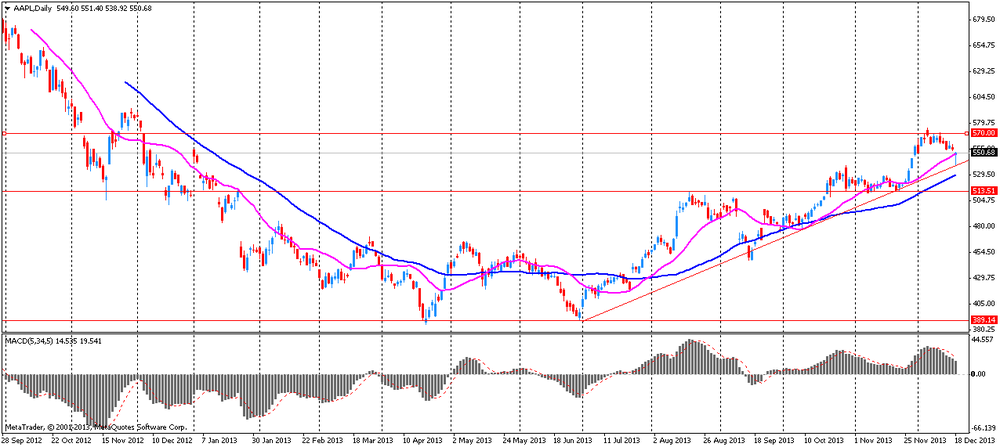
Task: Click the 10 Dec 2012 date label
Action: tap(173, 441)
